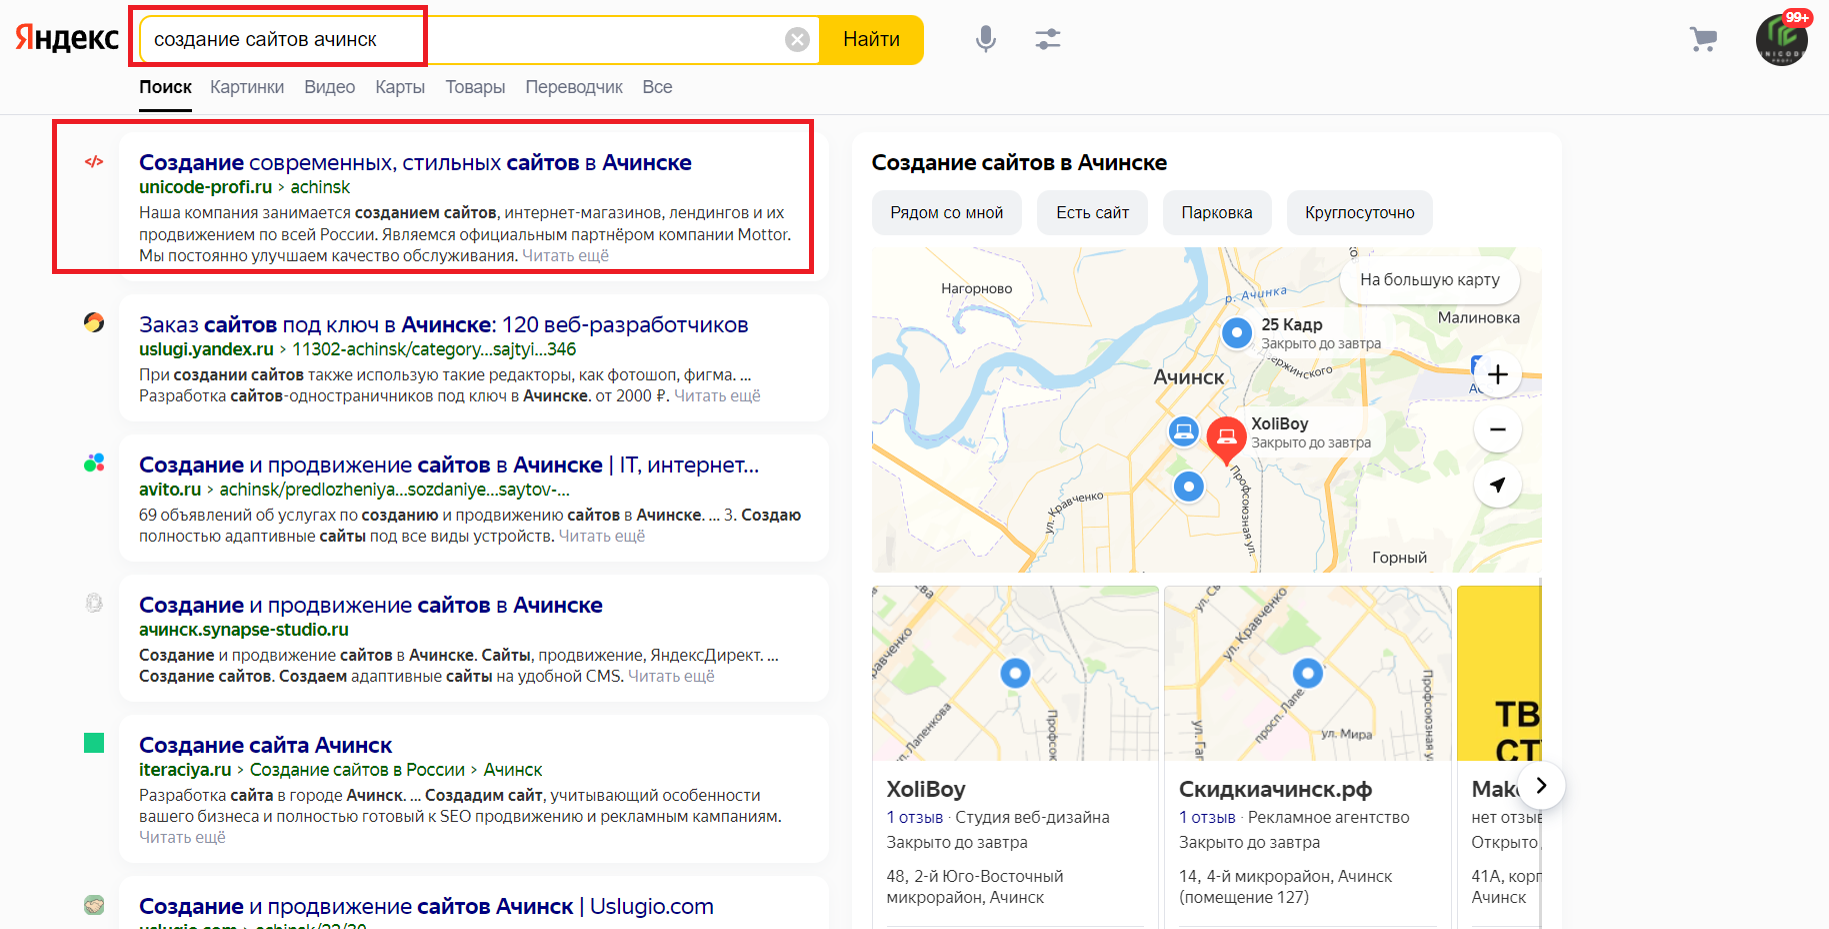Open the Скидкиачинск.рф organization title
This screenshot has height=929, width=1829.
tap(1276, 789)
